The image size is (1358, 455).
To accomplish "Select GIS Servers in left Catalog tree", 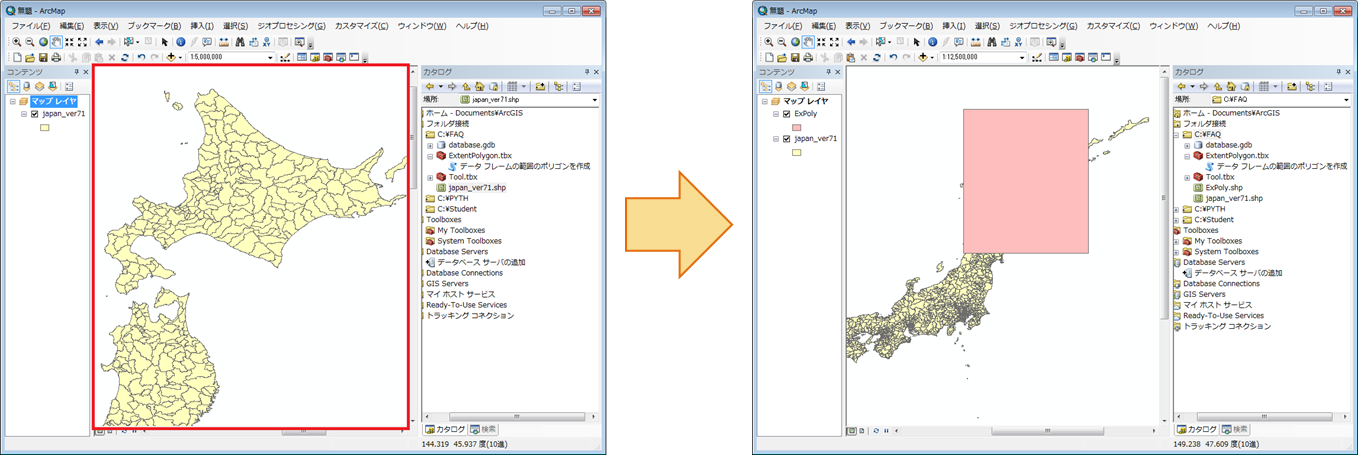I will pyautogui.click(x=447, y=283).
